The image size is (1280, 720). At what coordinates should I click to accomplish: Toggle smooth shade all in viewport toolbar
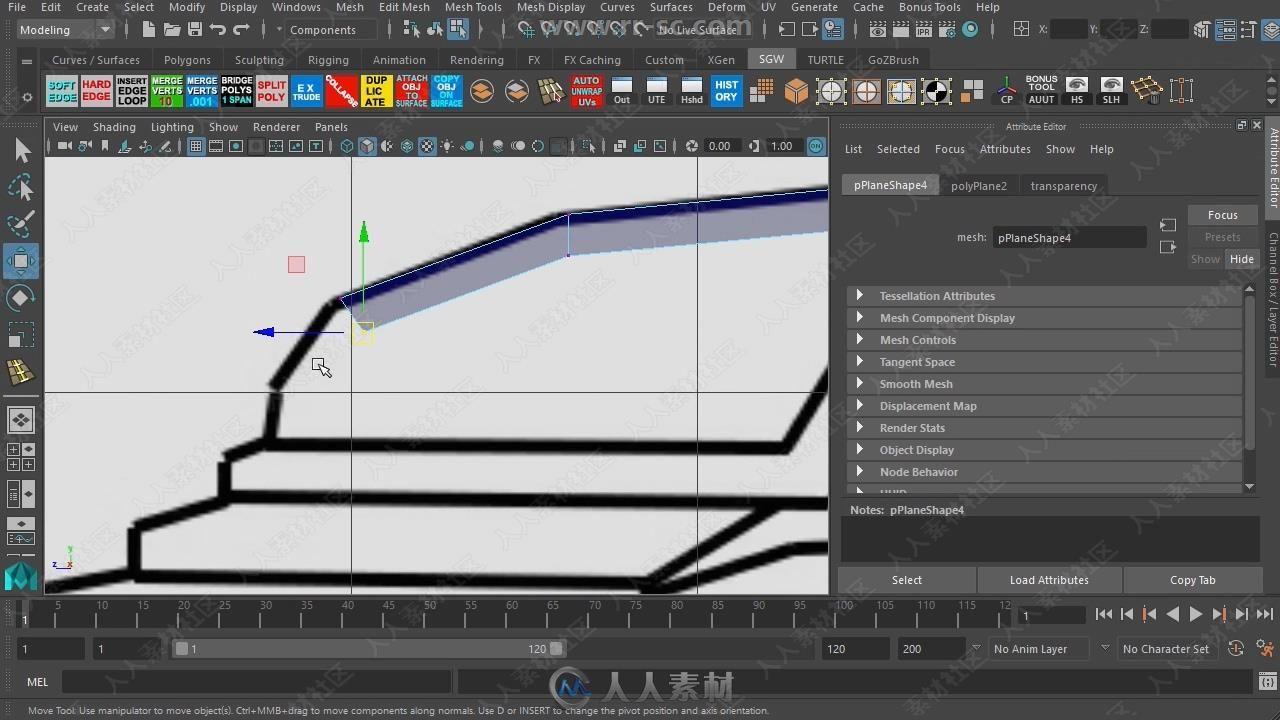click(x=367, y=146)
